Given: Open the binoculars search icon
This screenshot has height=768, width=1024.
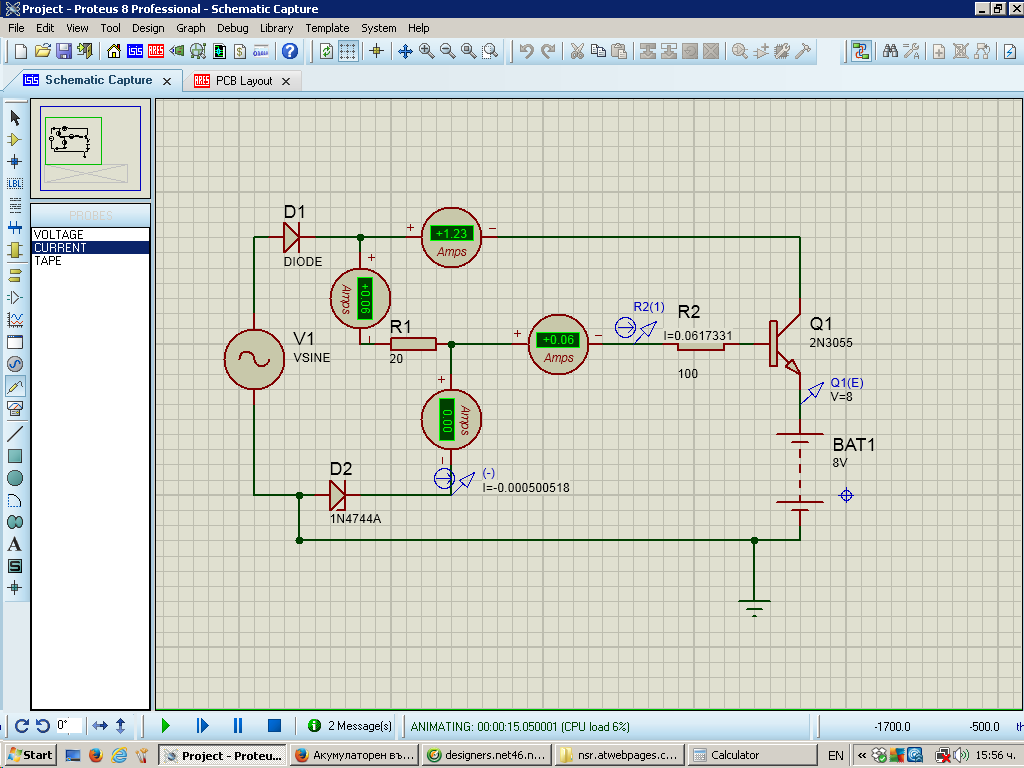Looking at the screenshot, I should tap(889, 51).
